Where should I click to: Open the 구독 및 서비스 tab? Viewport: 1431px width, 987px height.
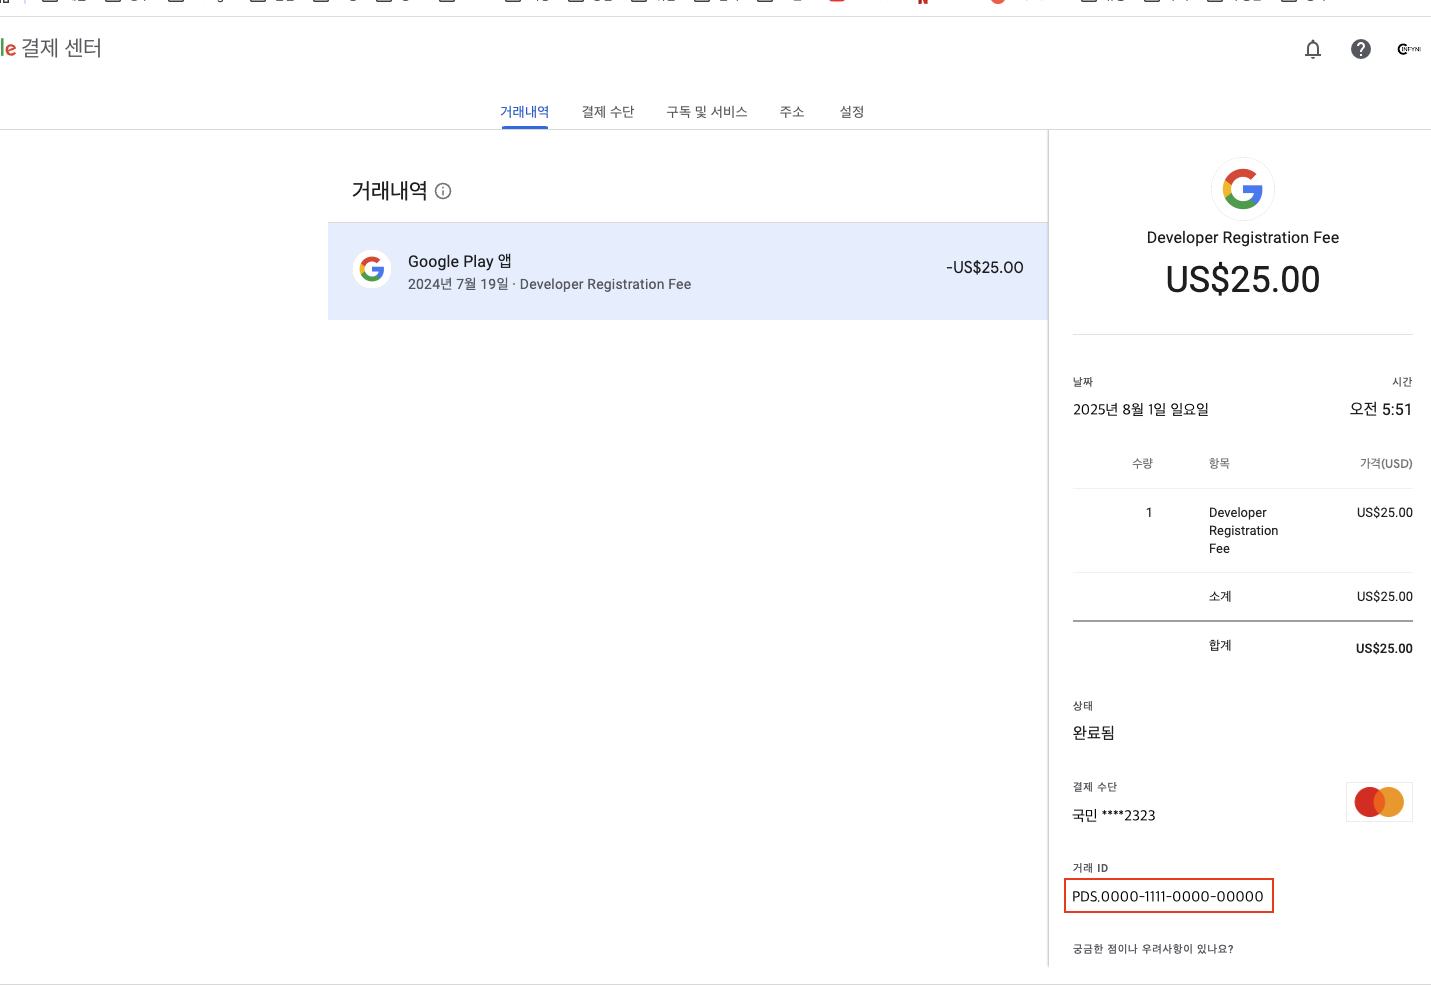point(707,112)
